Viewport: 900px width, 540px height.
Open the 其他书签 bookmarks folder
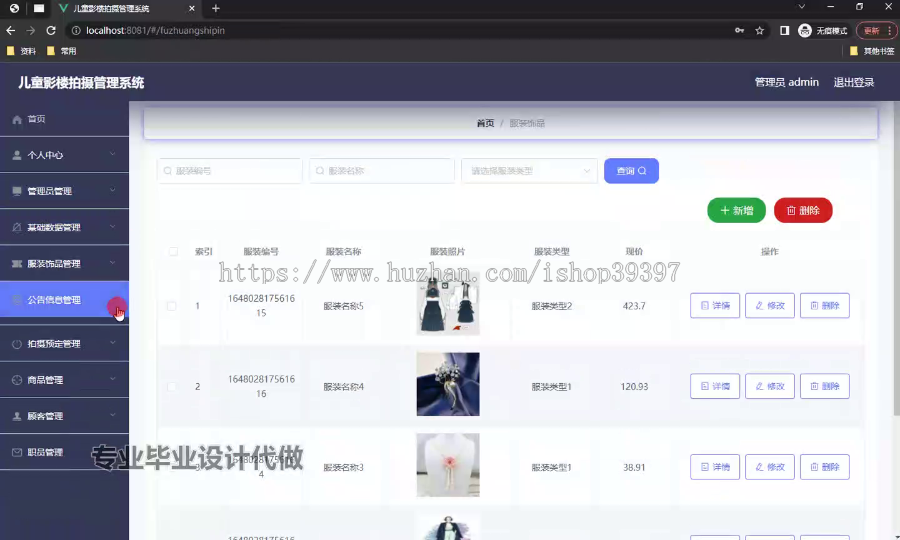click(872, 51)
